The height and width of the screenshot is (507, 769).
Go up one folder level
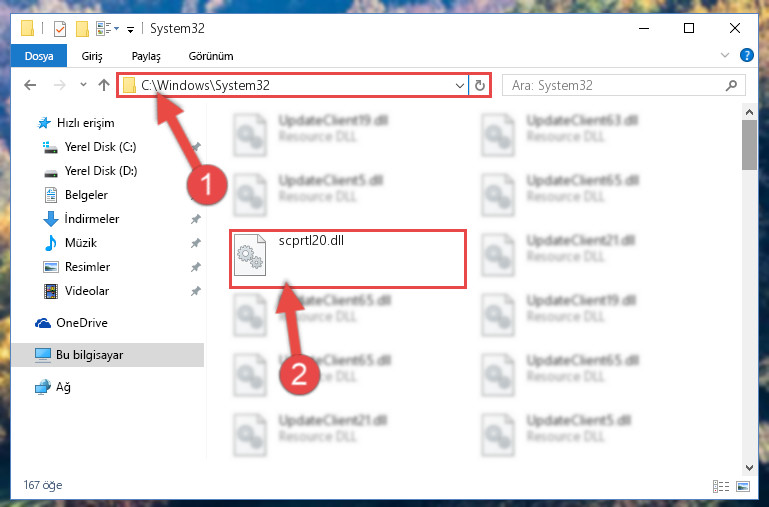pos(103,85)
